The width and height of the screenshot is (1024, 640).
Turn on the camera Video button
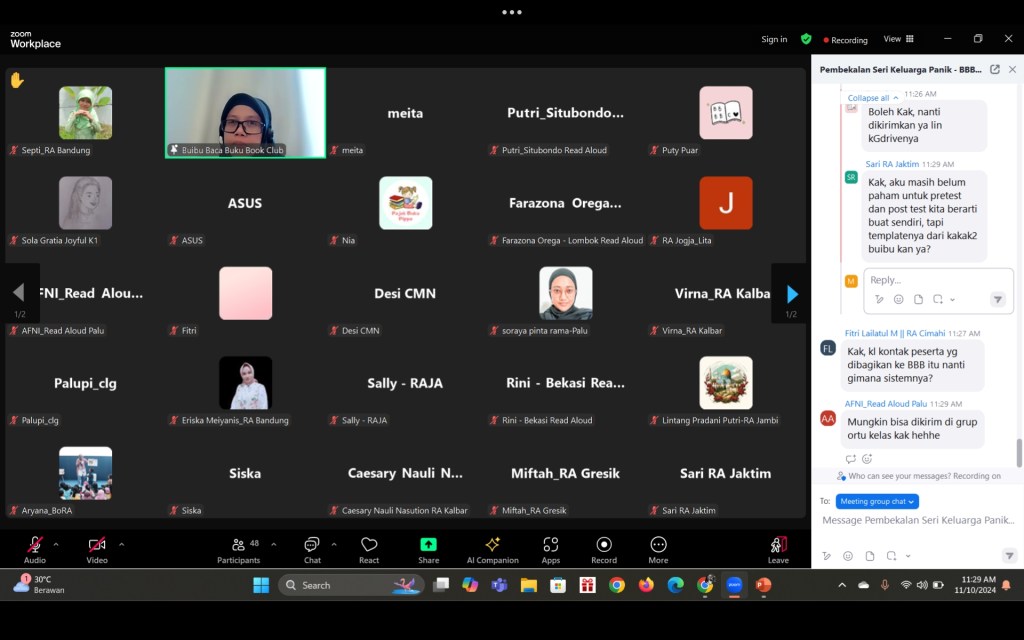pos(97,545)
